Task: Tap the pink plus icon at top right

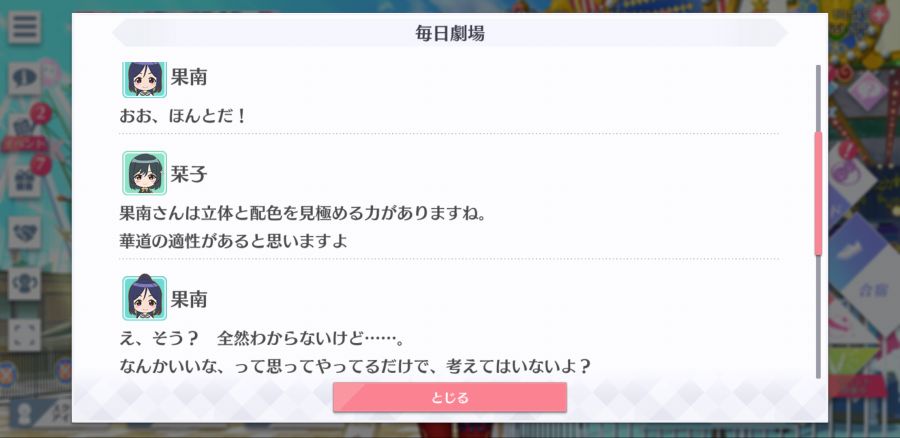Action: coord(879,13)
